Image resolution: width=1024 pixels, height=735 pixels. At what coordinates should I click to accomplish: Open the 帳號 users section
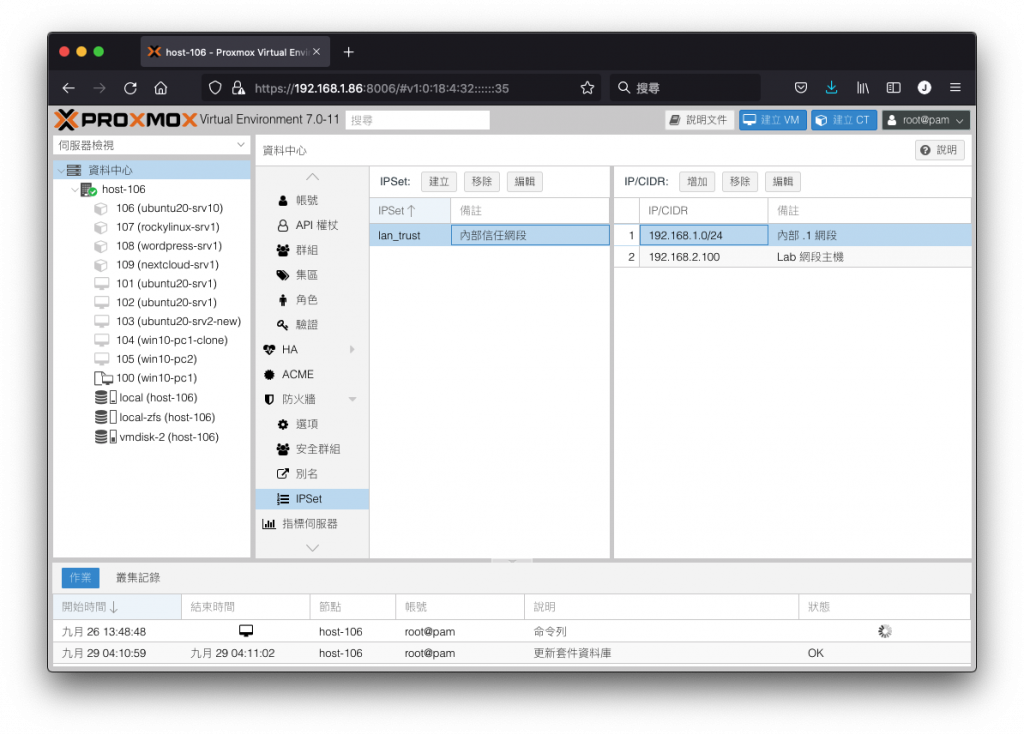point(306,201)
